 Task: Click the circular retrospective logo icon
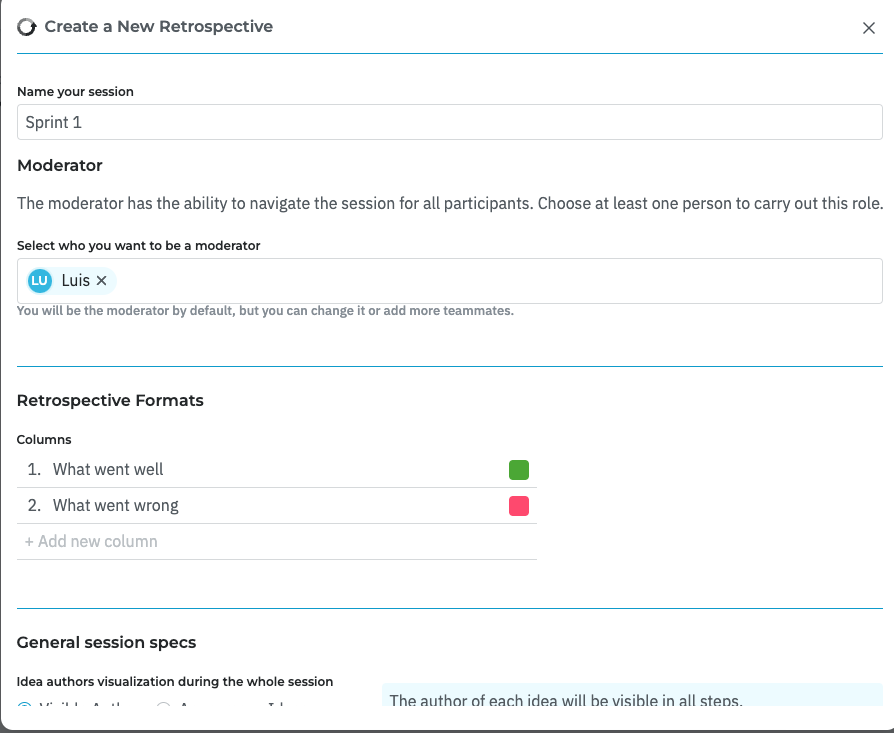click(26, 27)
